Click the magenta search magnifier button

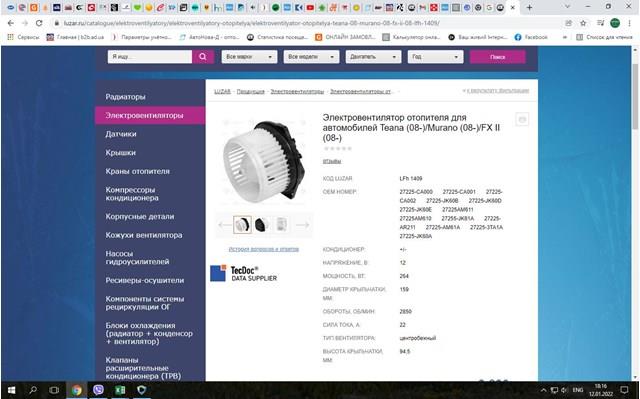203,57
